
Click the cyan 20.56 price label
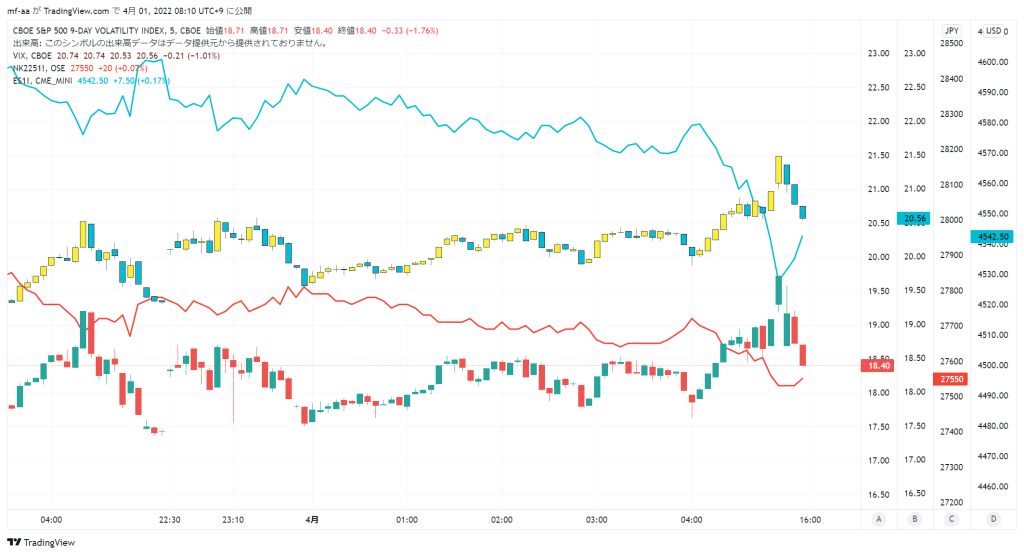point(914,219)
